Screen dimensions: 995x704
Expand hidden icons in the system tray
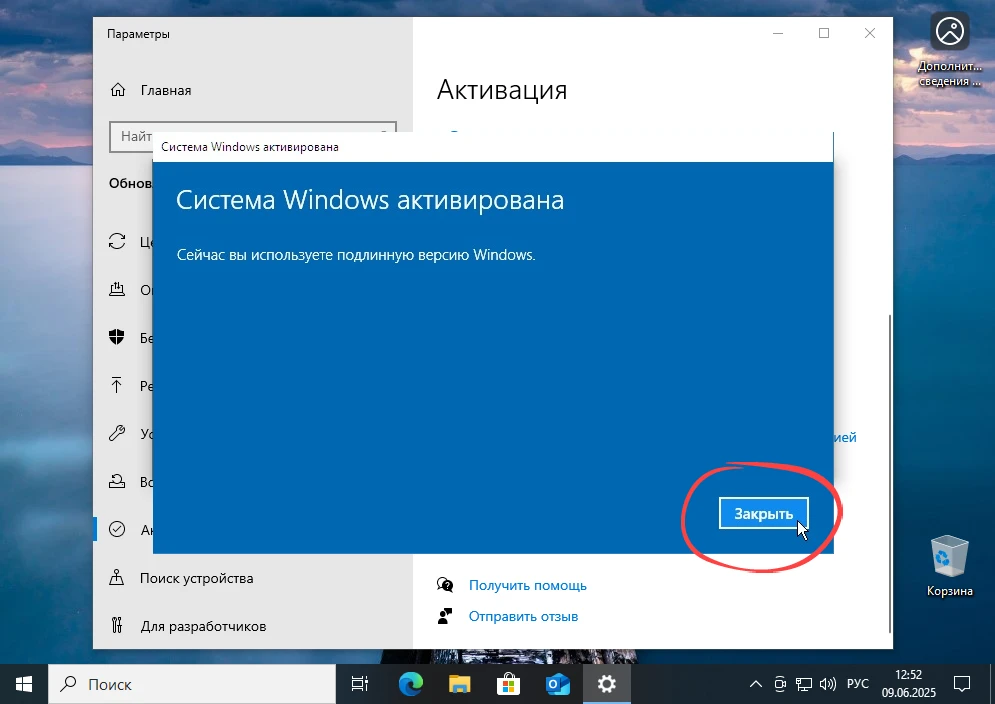point(755,684)
